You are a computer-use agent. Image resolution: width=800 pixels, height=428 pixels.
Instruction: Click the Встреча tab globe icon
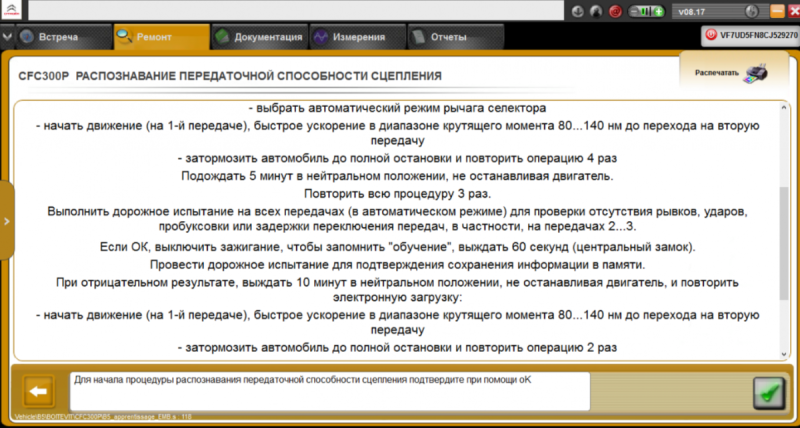(27, 37)
